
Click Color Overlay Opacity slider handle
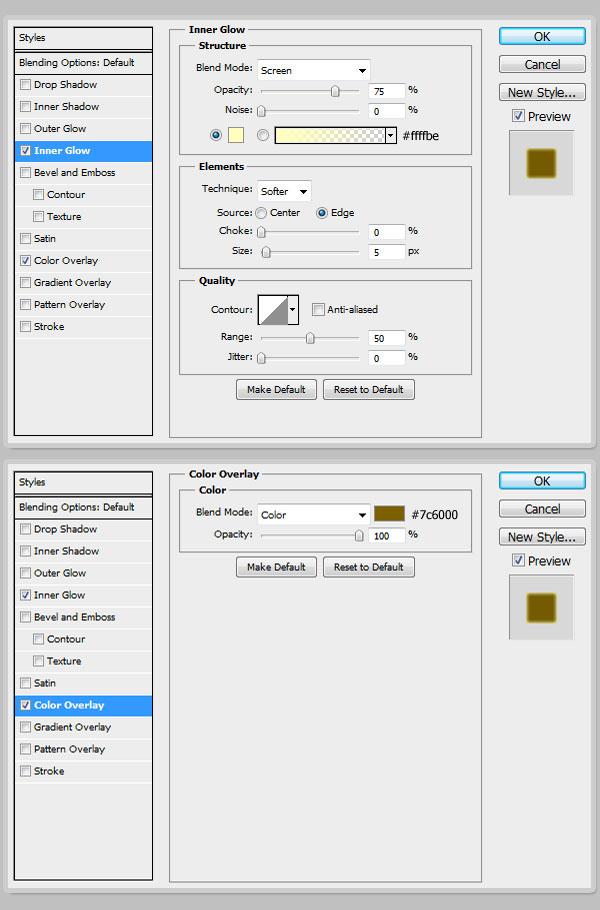click(x=359, y=536)
